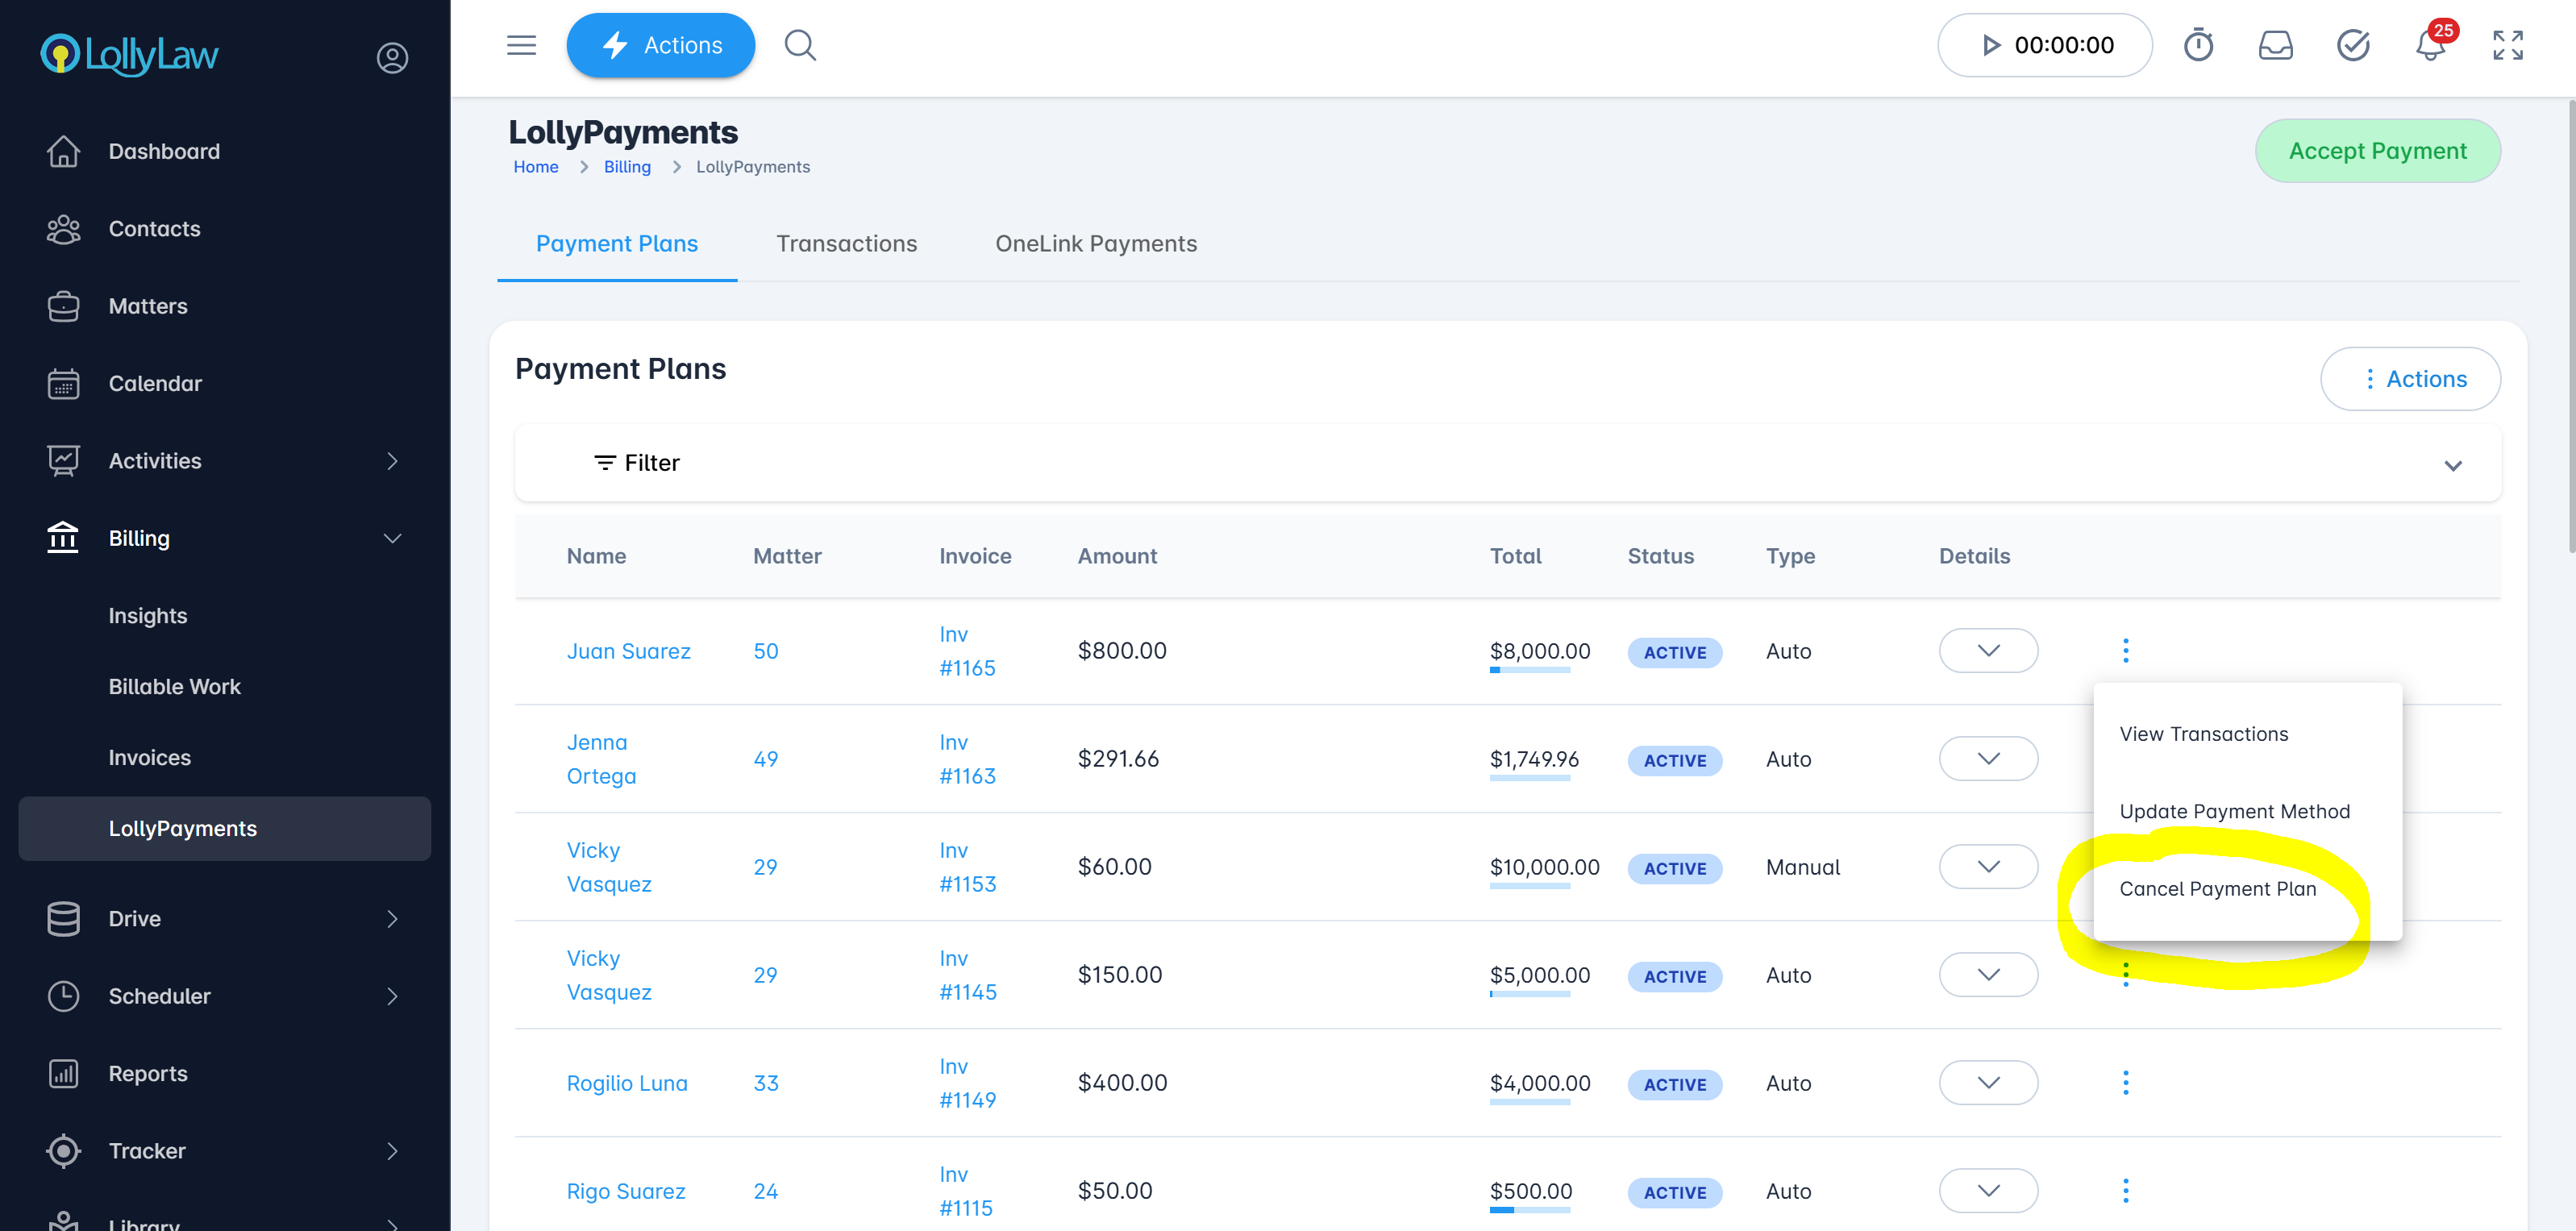This screenshot has width=2576, height=1231.
Task: Expand details for Jenna Ortega plan
Action: point(1988,759)
